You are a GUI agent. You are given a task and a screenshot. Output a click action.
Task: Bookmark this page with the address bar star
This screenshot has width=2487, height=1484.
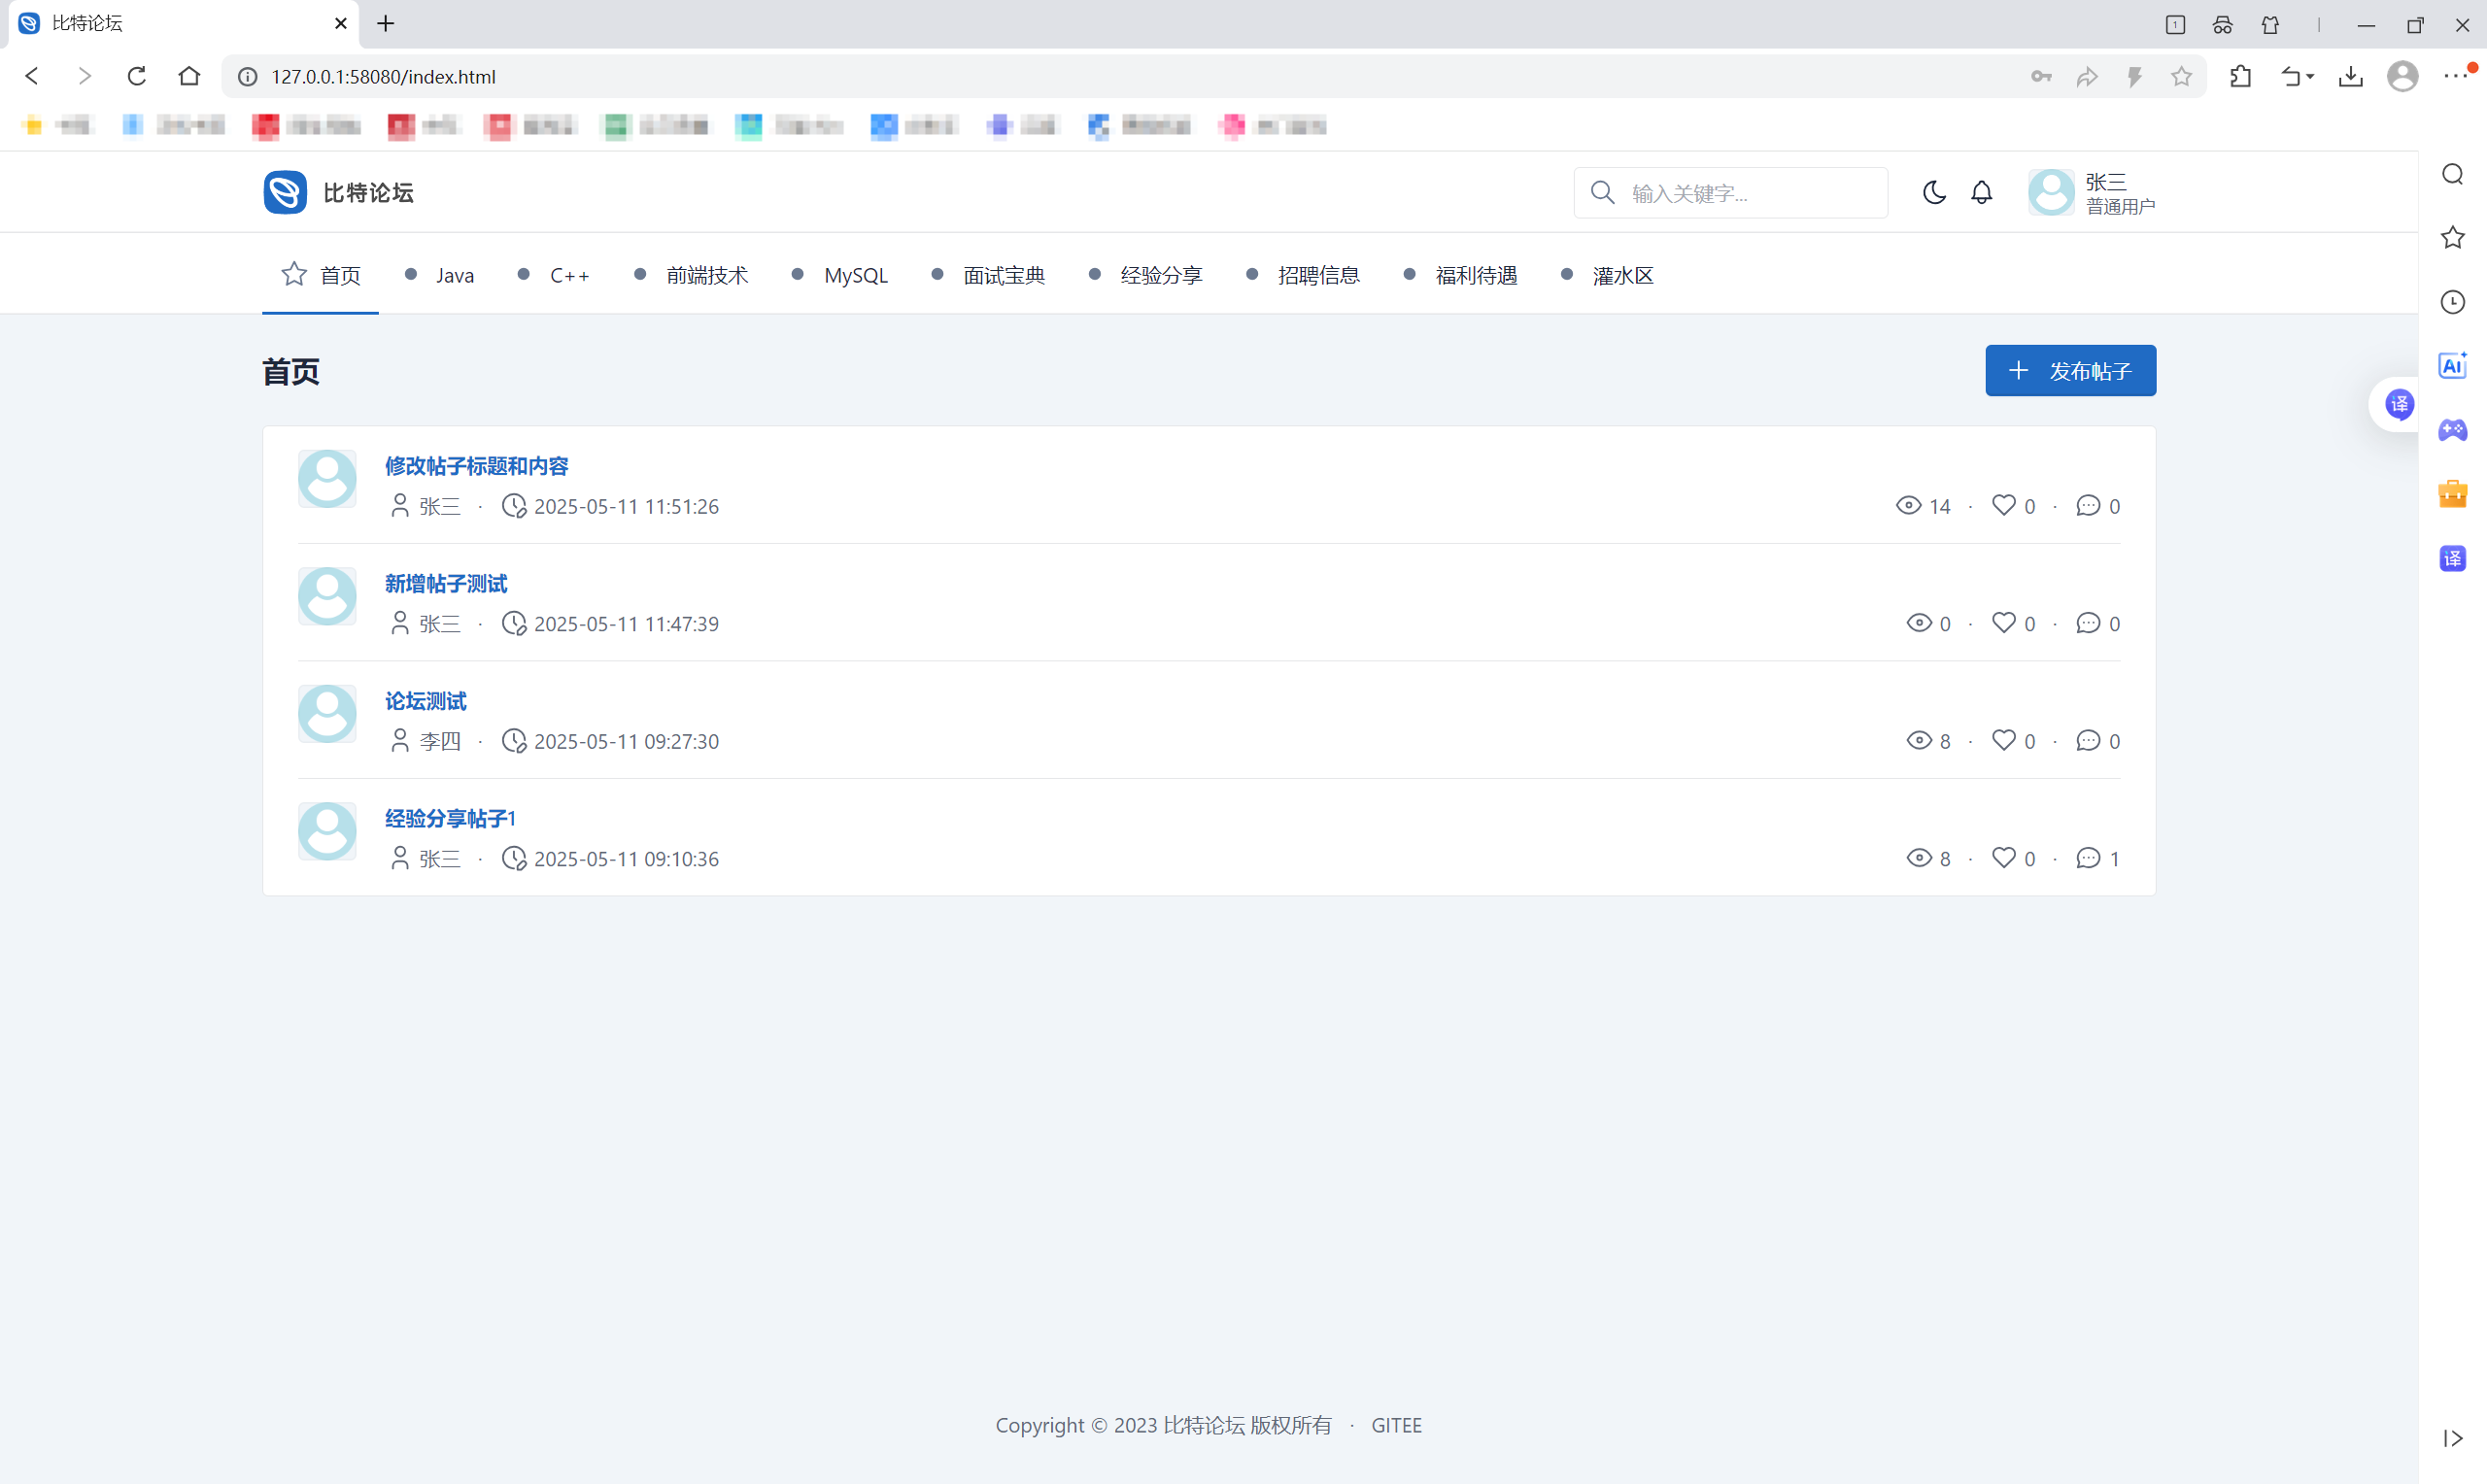(2181, 77)
